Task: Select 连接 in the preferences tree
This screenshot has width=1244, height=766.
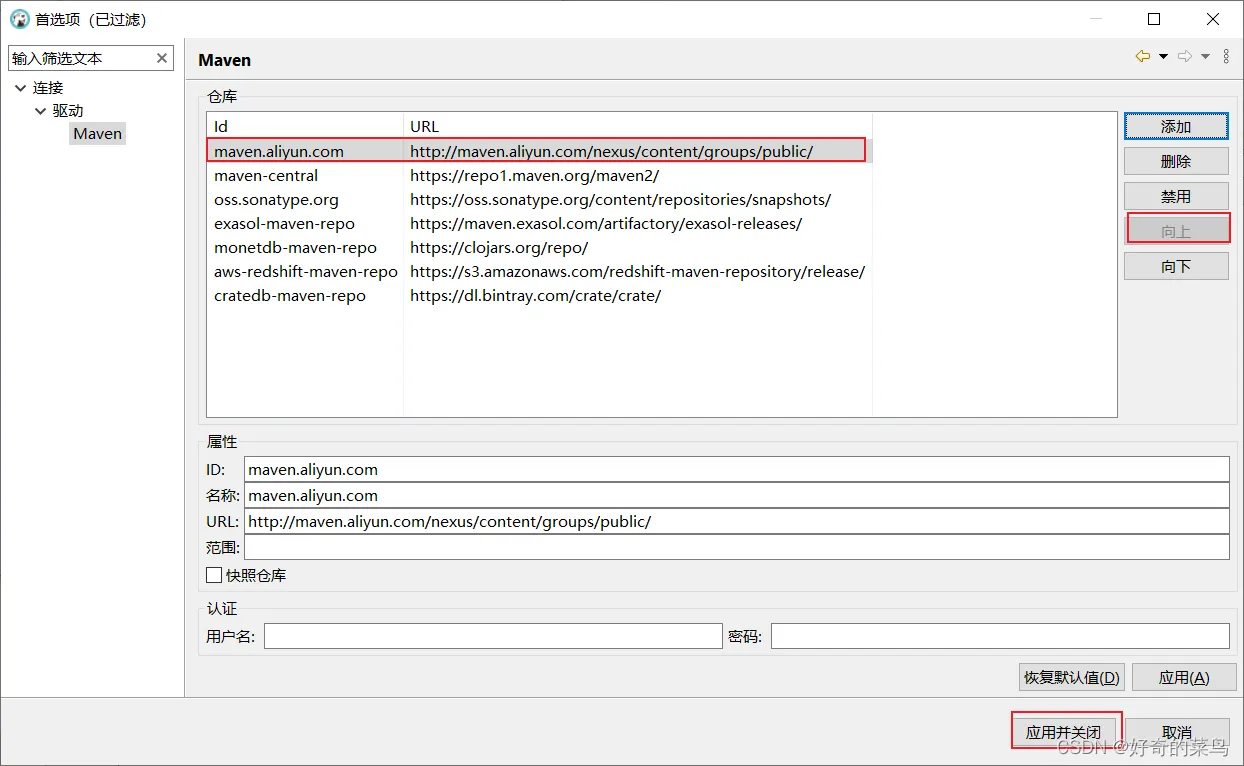Action: coord(48,88)
